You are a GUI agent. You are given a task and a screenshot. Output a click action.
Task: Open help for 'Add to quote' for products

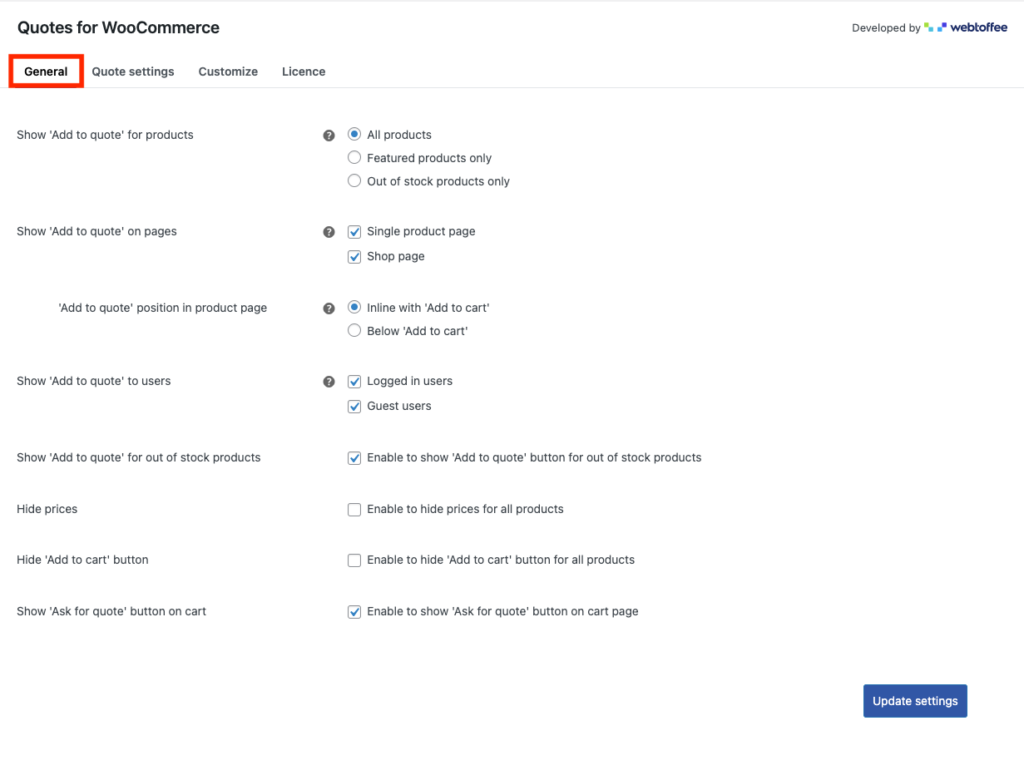328,135
